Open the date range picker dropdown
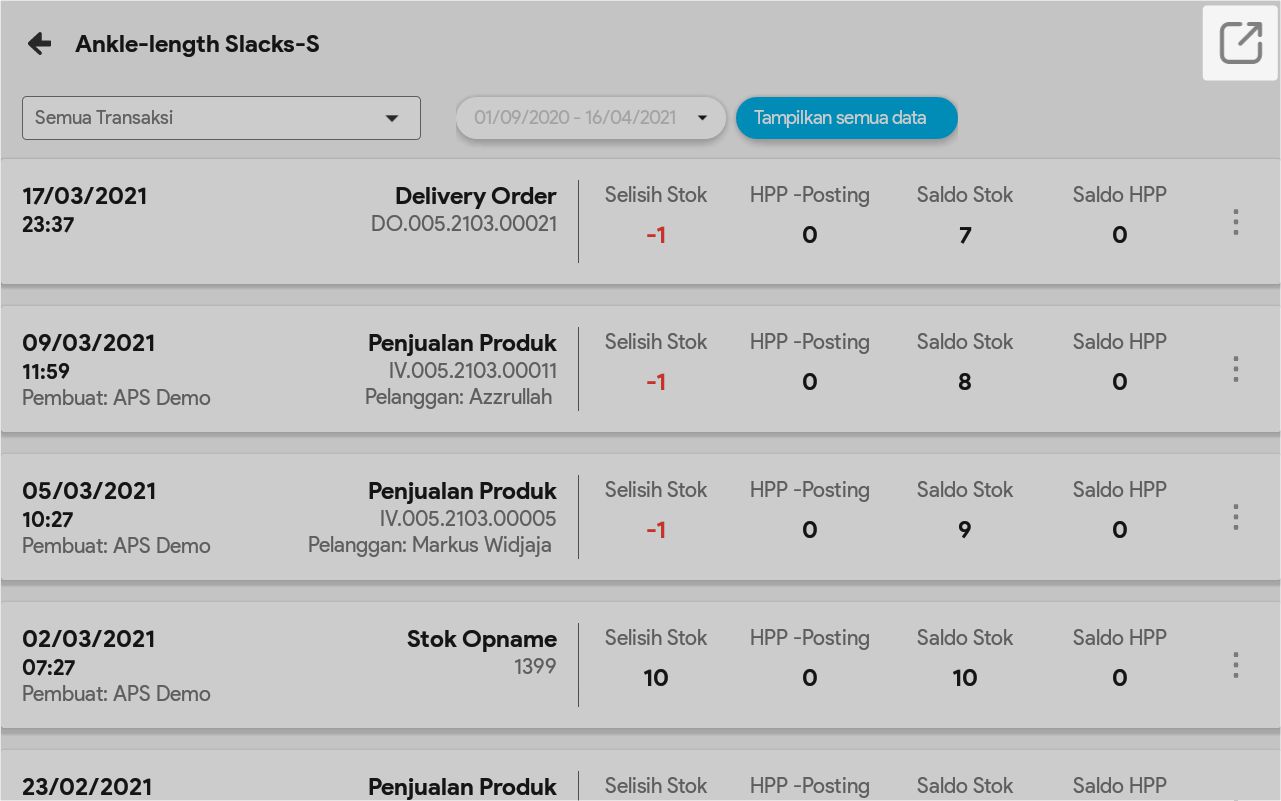Image resolution: width=1281 pixels, height=801 pixels. click(x=590, y=118)
